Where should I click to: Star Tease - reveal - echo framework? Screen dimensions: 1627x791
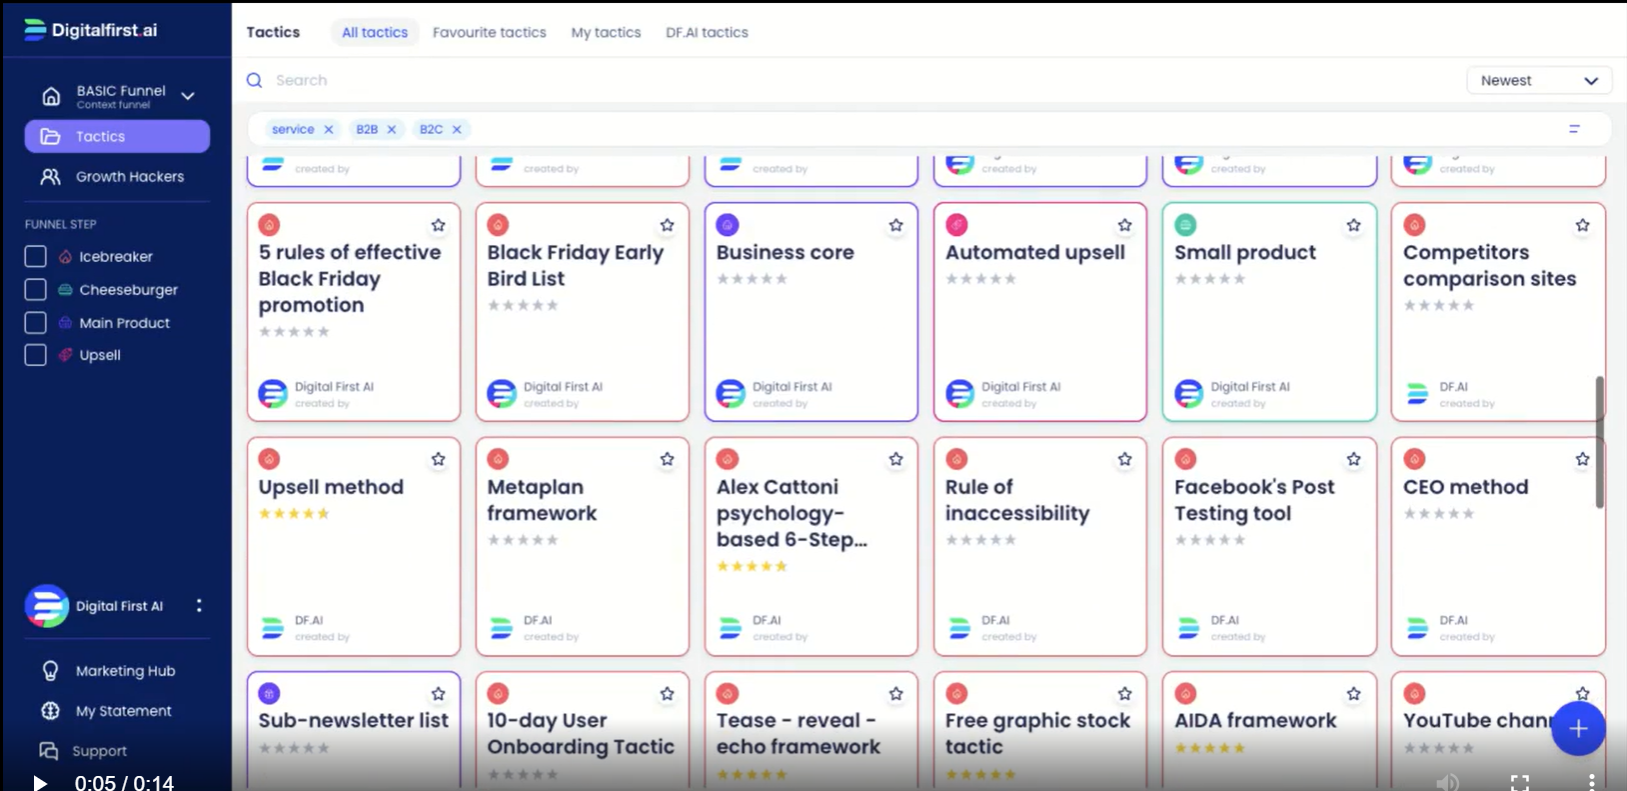(896, 693)
